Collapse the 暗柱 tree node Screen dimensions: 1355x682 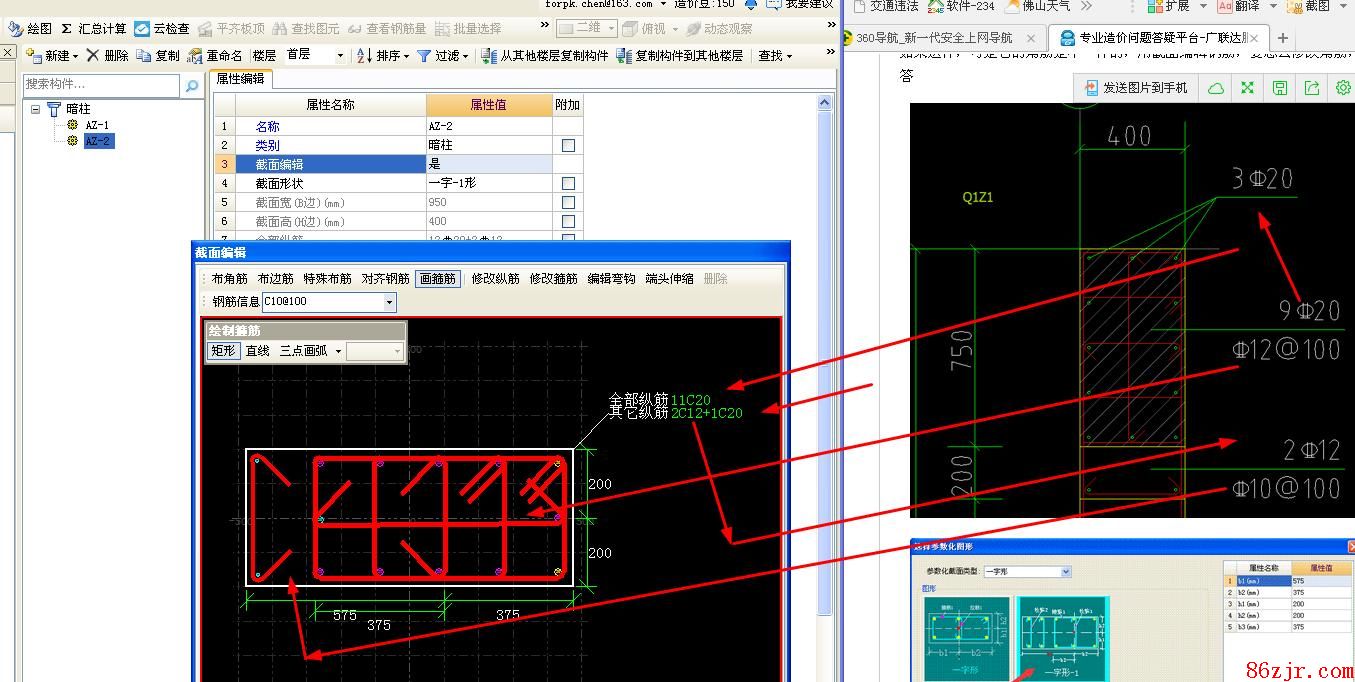click(x=36, y=109)
